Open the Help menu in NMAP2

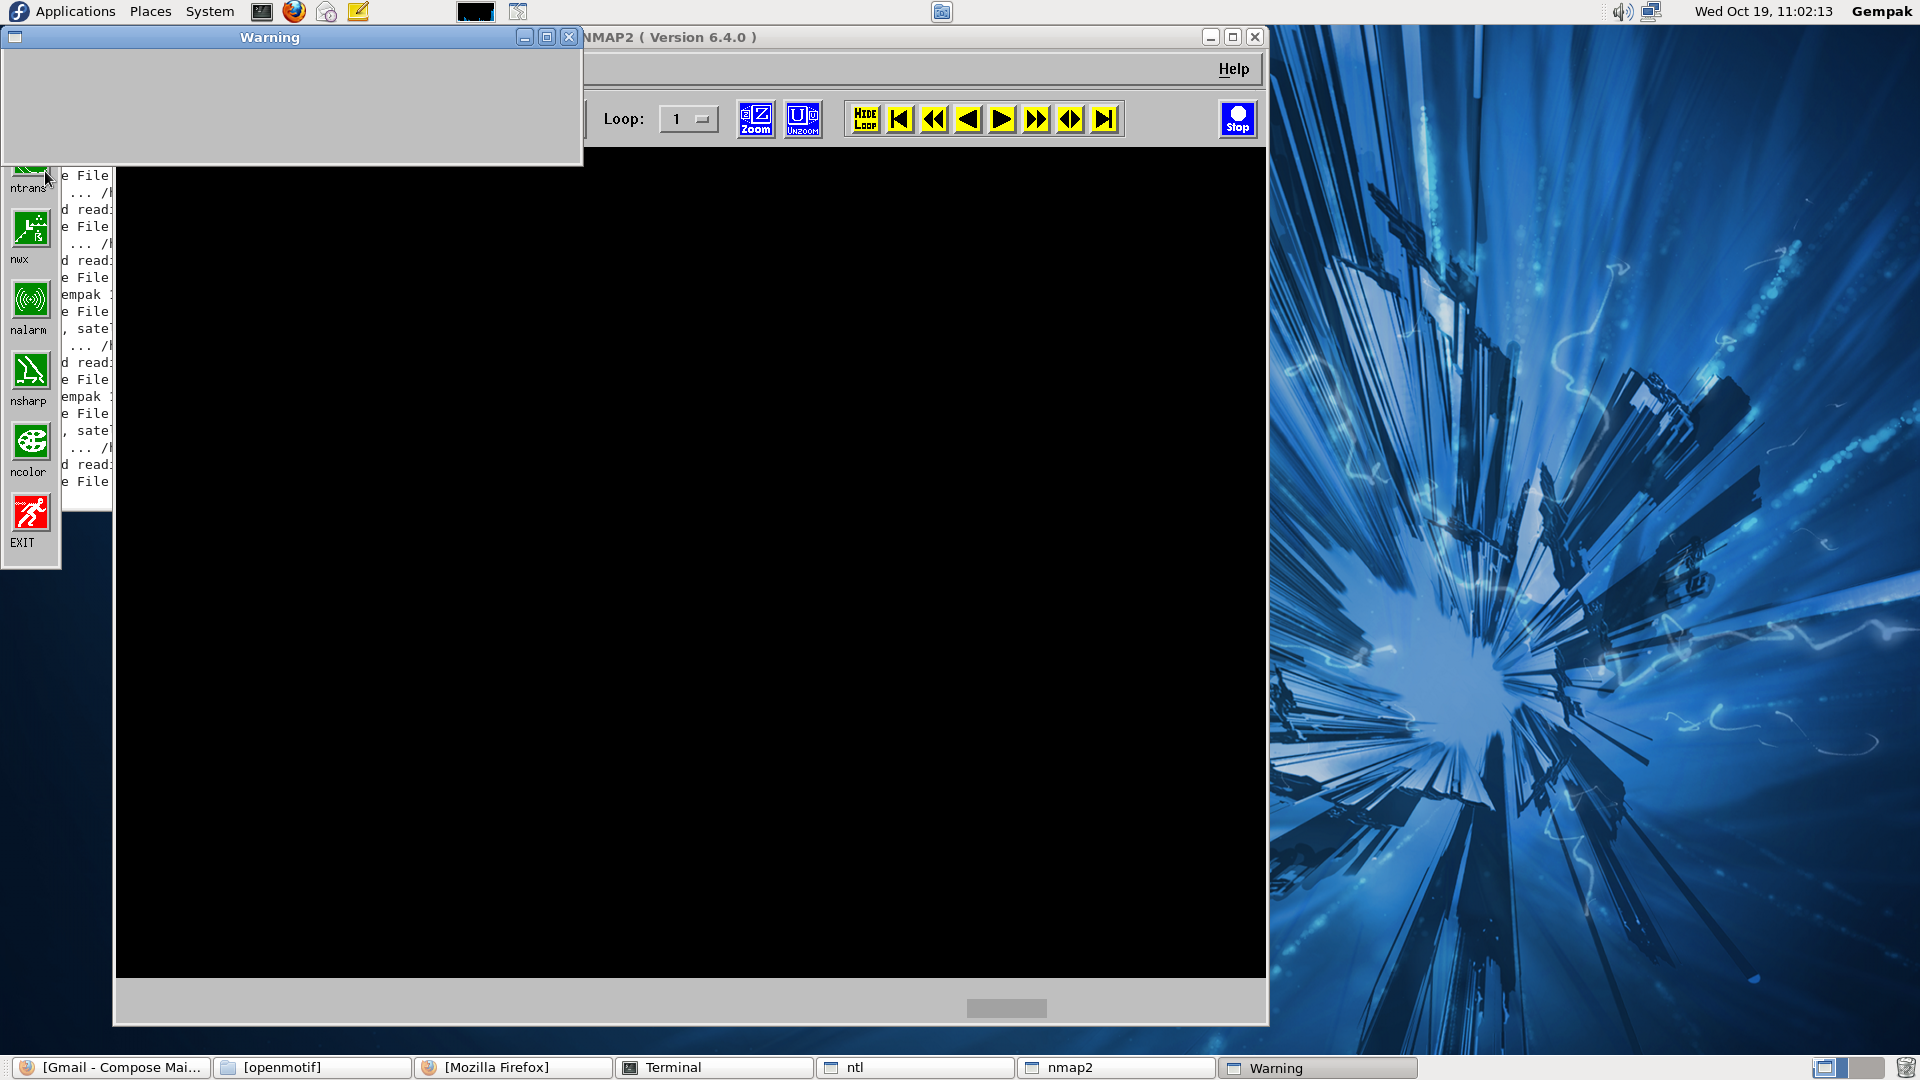click(x=1233, y=69)
